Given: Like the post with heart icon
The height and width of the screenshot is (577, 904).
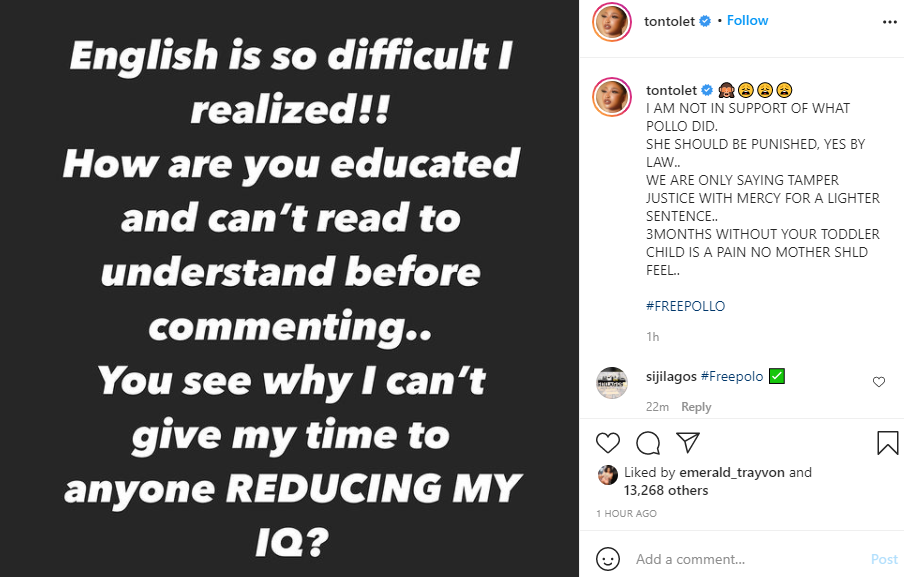Looking at the screenshot, I should pos(608,443).
